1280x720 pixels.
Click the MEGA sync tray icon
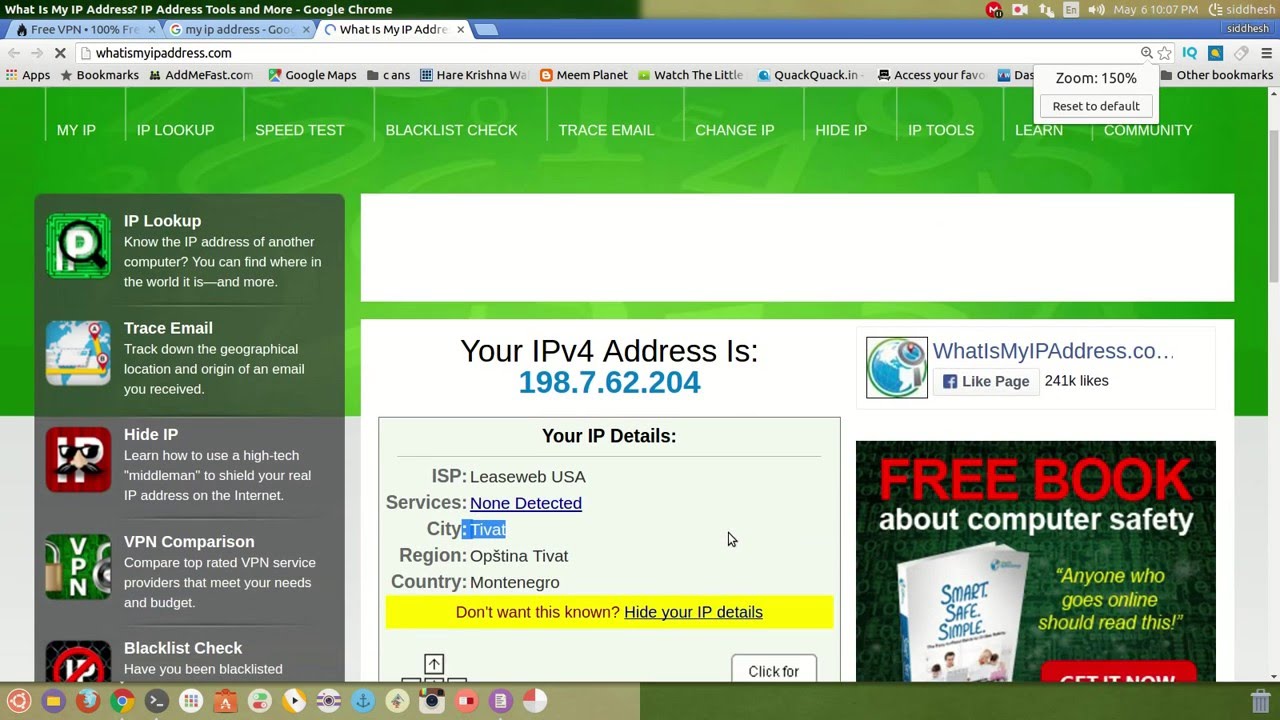pos(994,10)
